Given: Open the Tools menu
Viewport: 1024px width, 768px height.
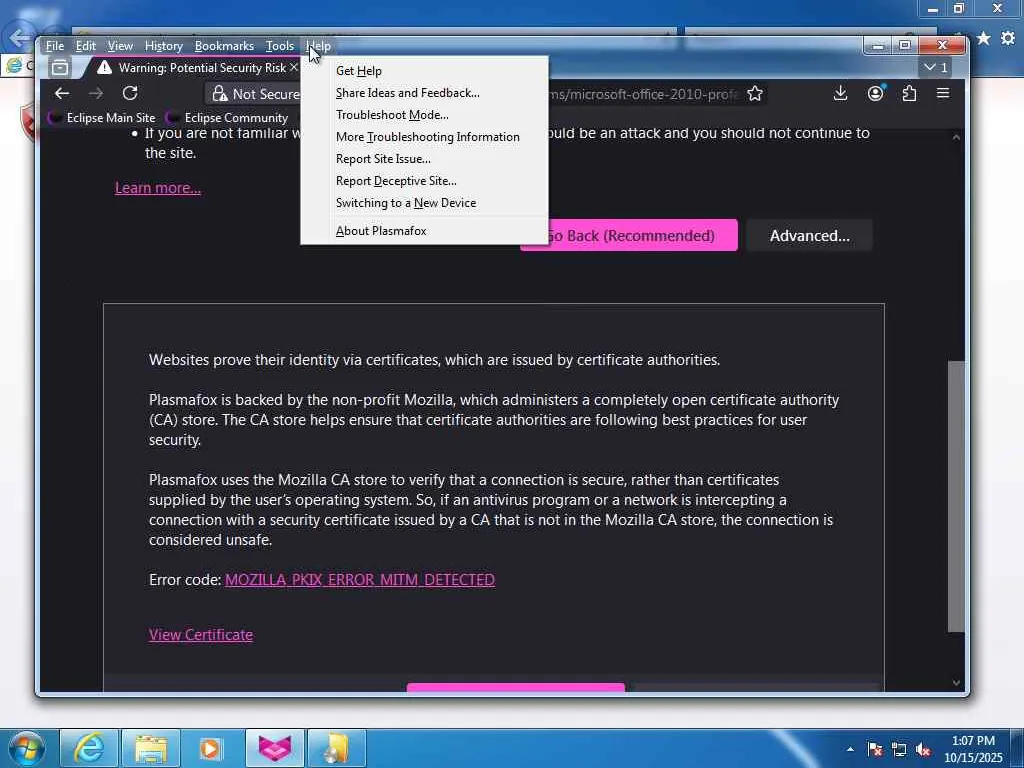Looking at the screenshot, I should tap(280, 46).
